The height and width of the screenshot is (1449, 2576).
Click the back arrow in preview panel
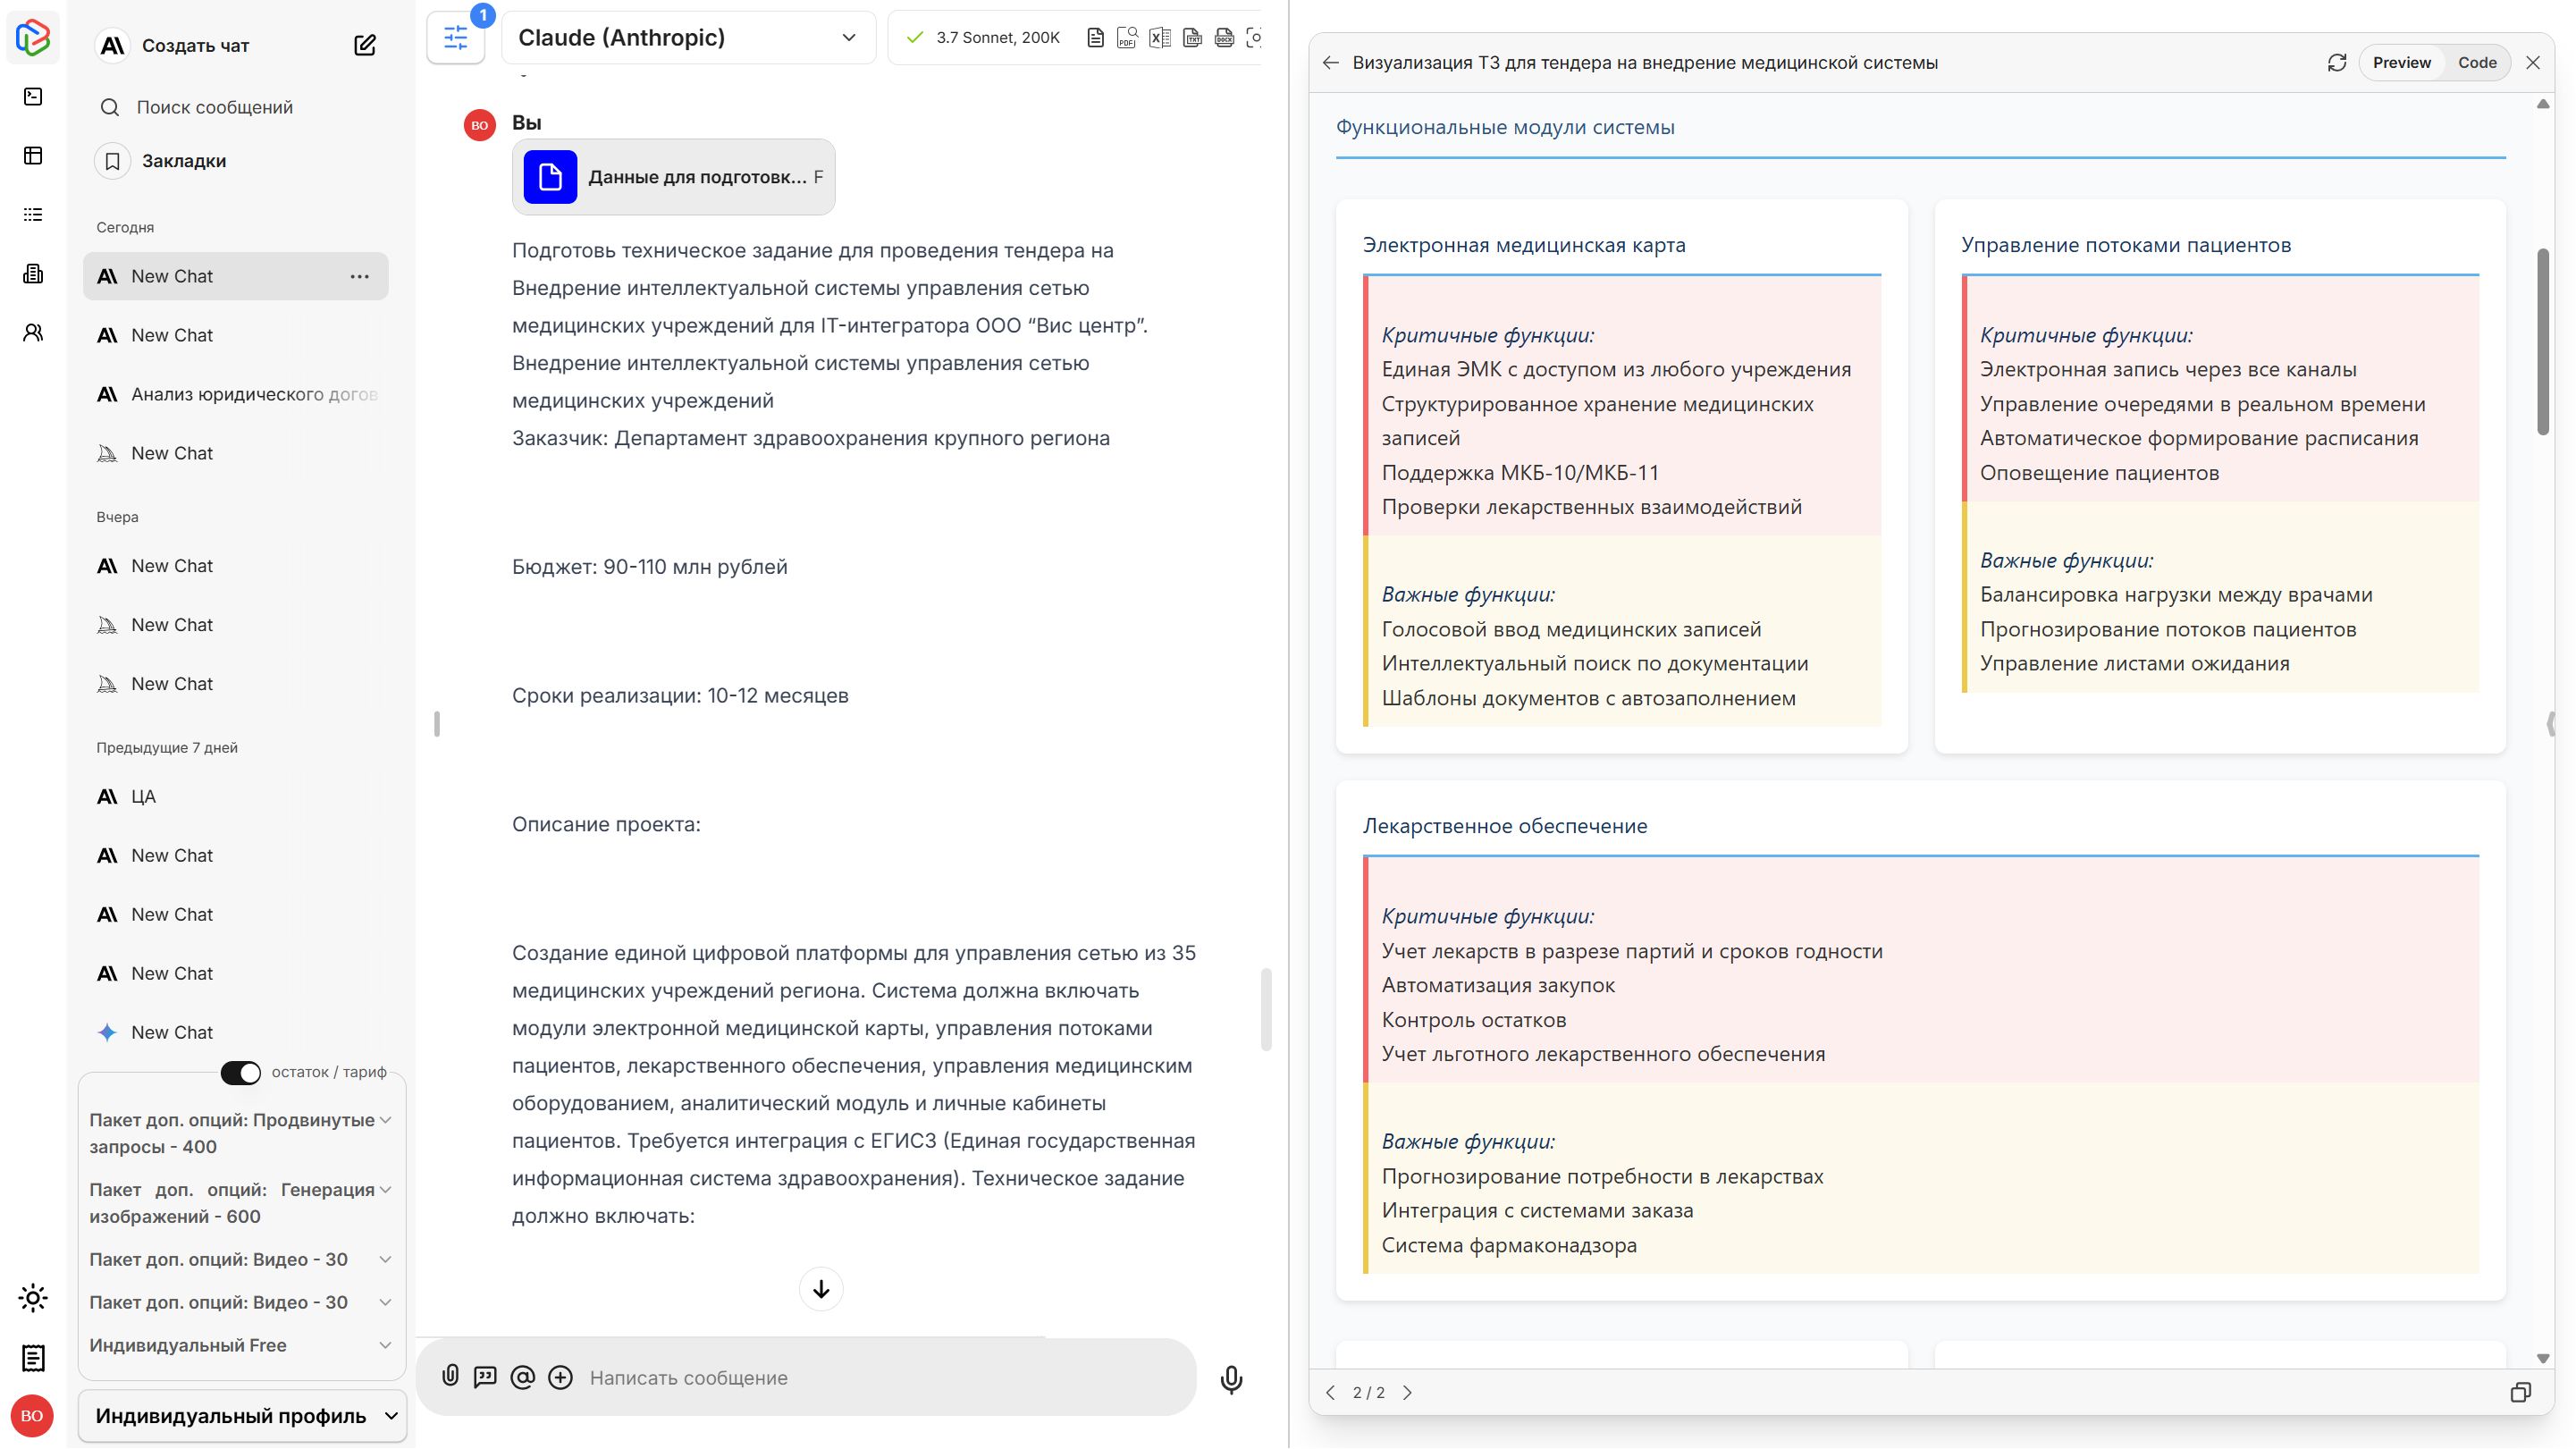1330,63
